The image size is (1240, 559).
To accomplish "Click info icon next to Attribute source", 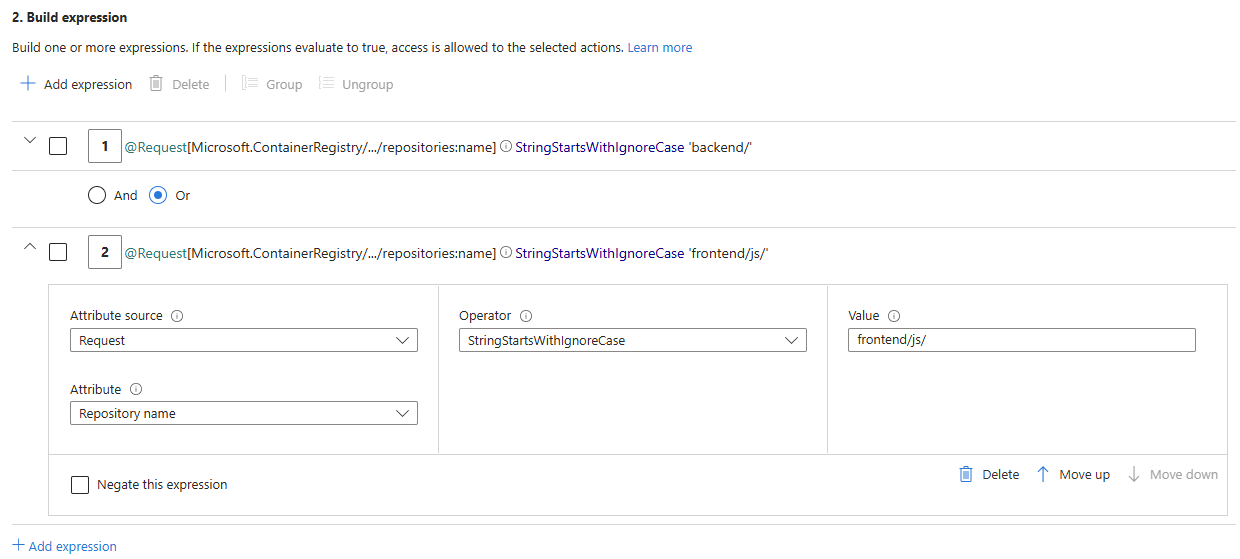I will click(x=177, y=316).
